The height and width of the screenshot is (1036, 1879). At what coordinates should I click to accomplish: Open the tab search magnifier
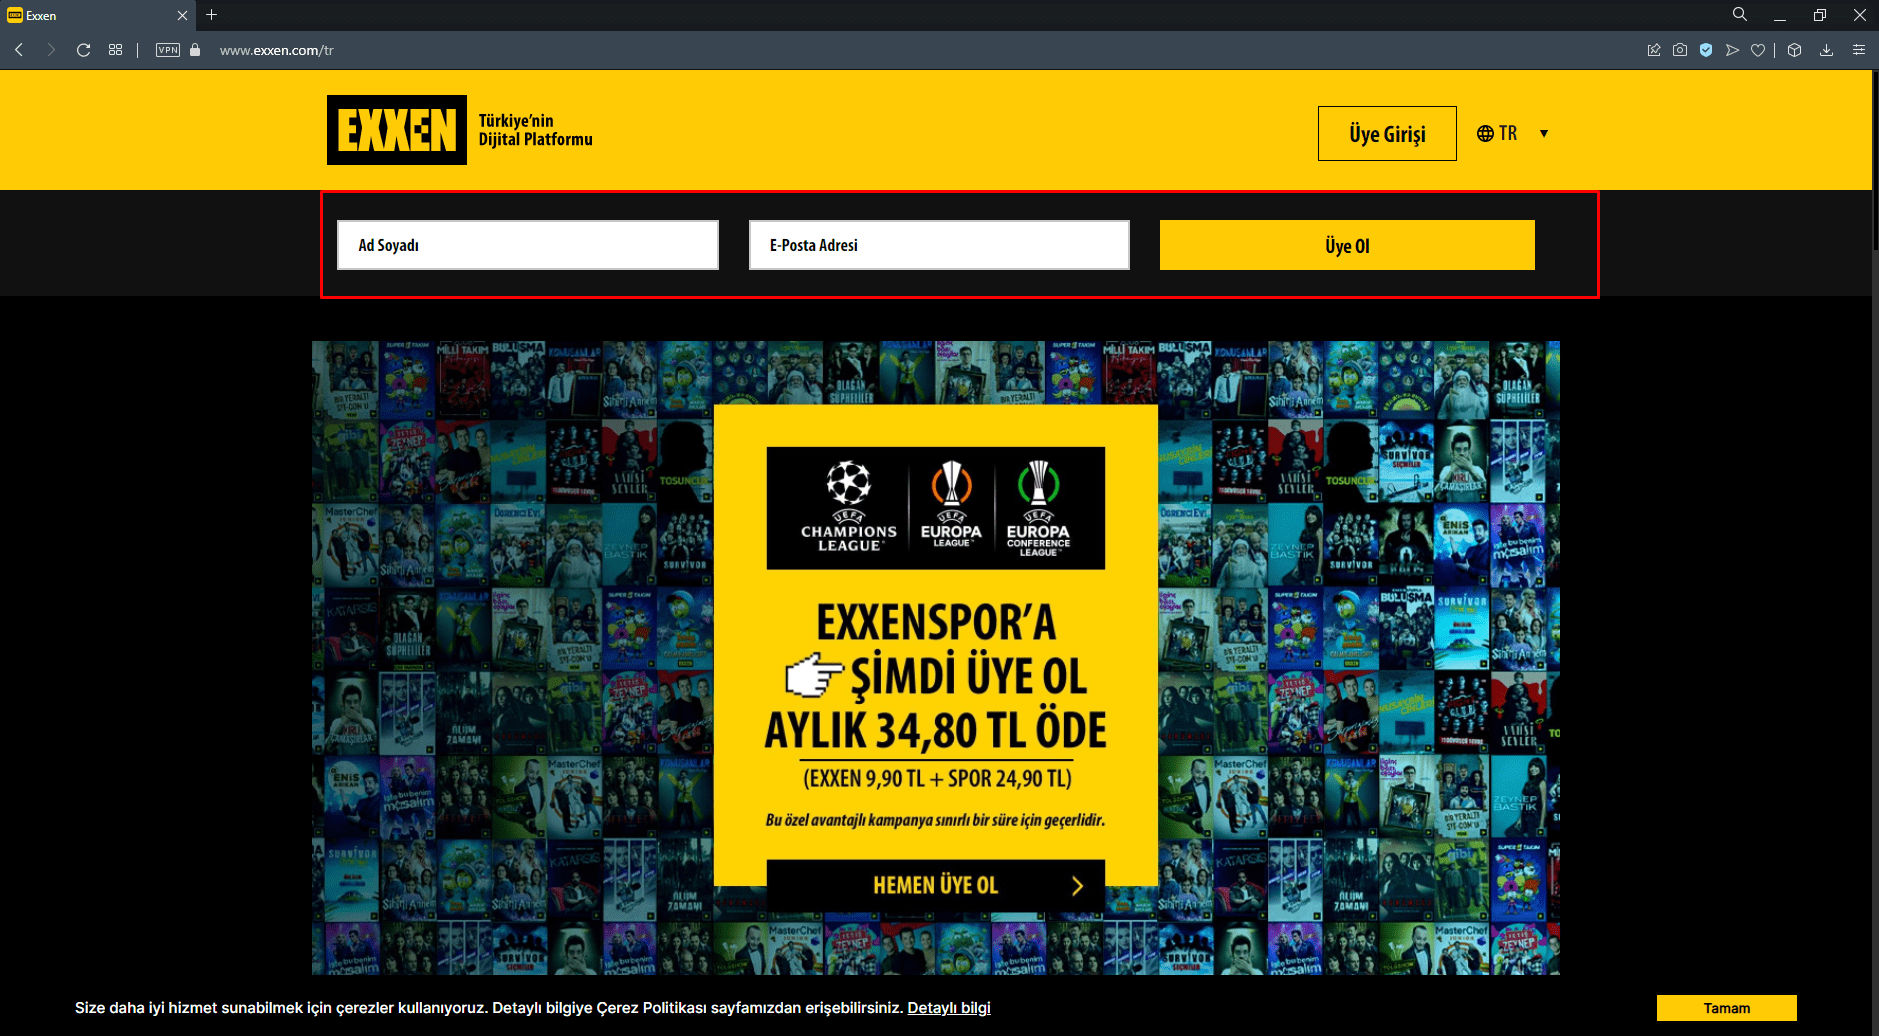(1740, 15)
